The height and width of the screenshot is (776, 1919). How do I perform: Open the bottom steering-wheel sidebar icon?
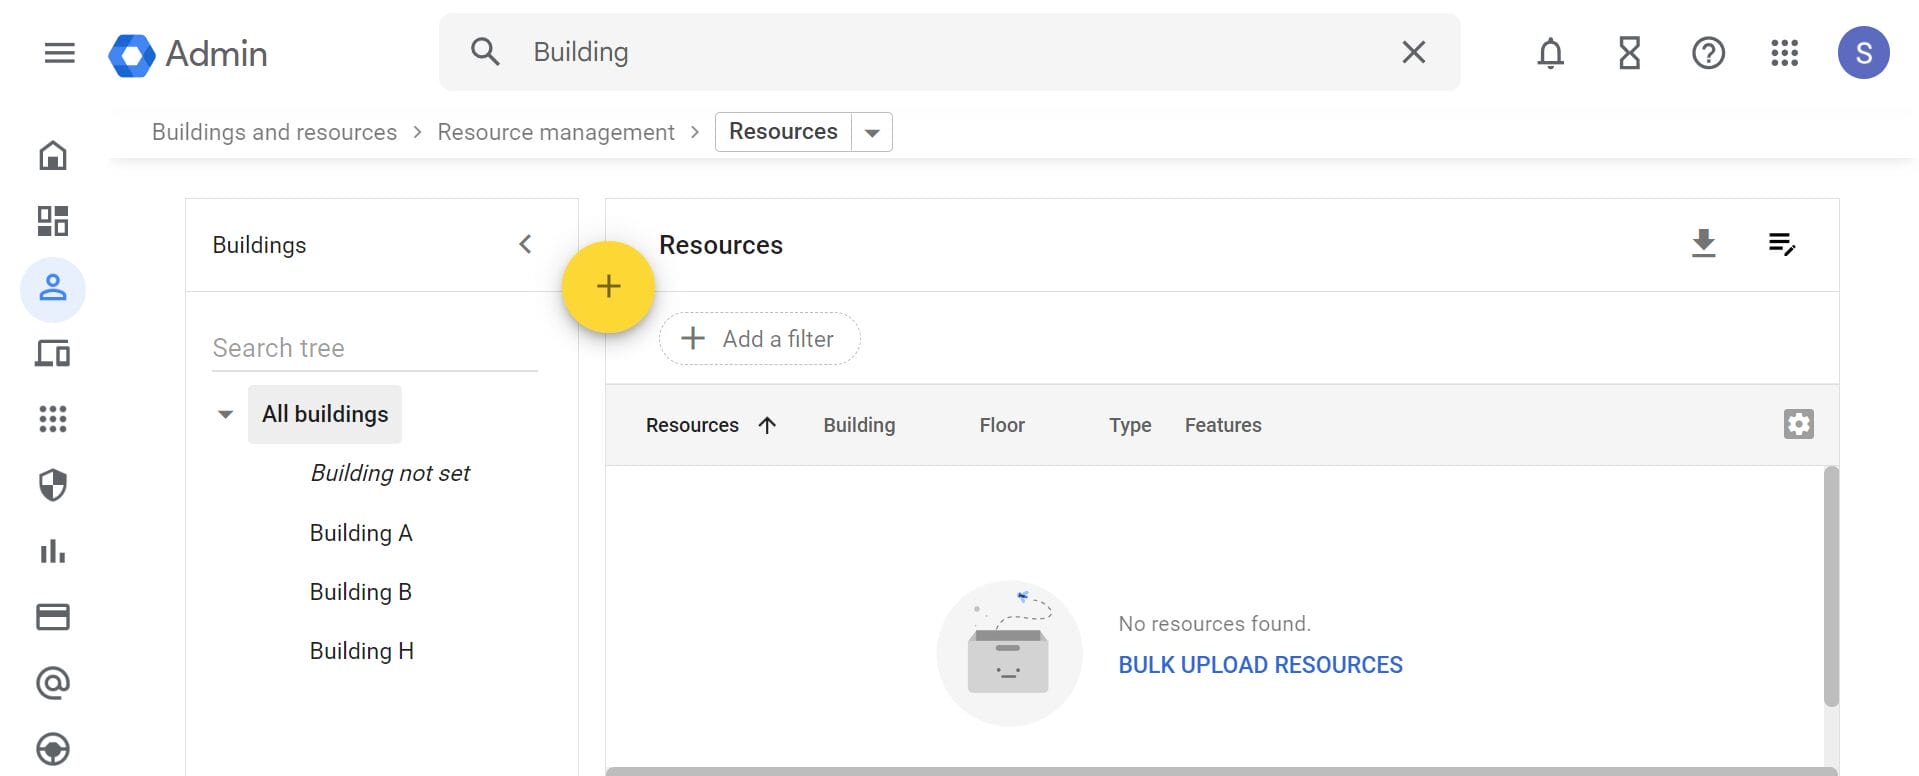(x=53, y=749)
